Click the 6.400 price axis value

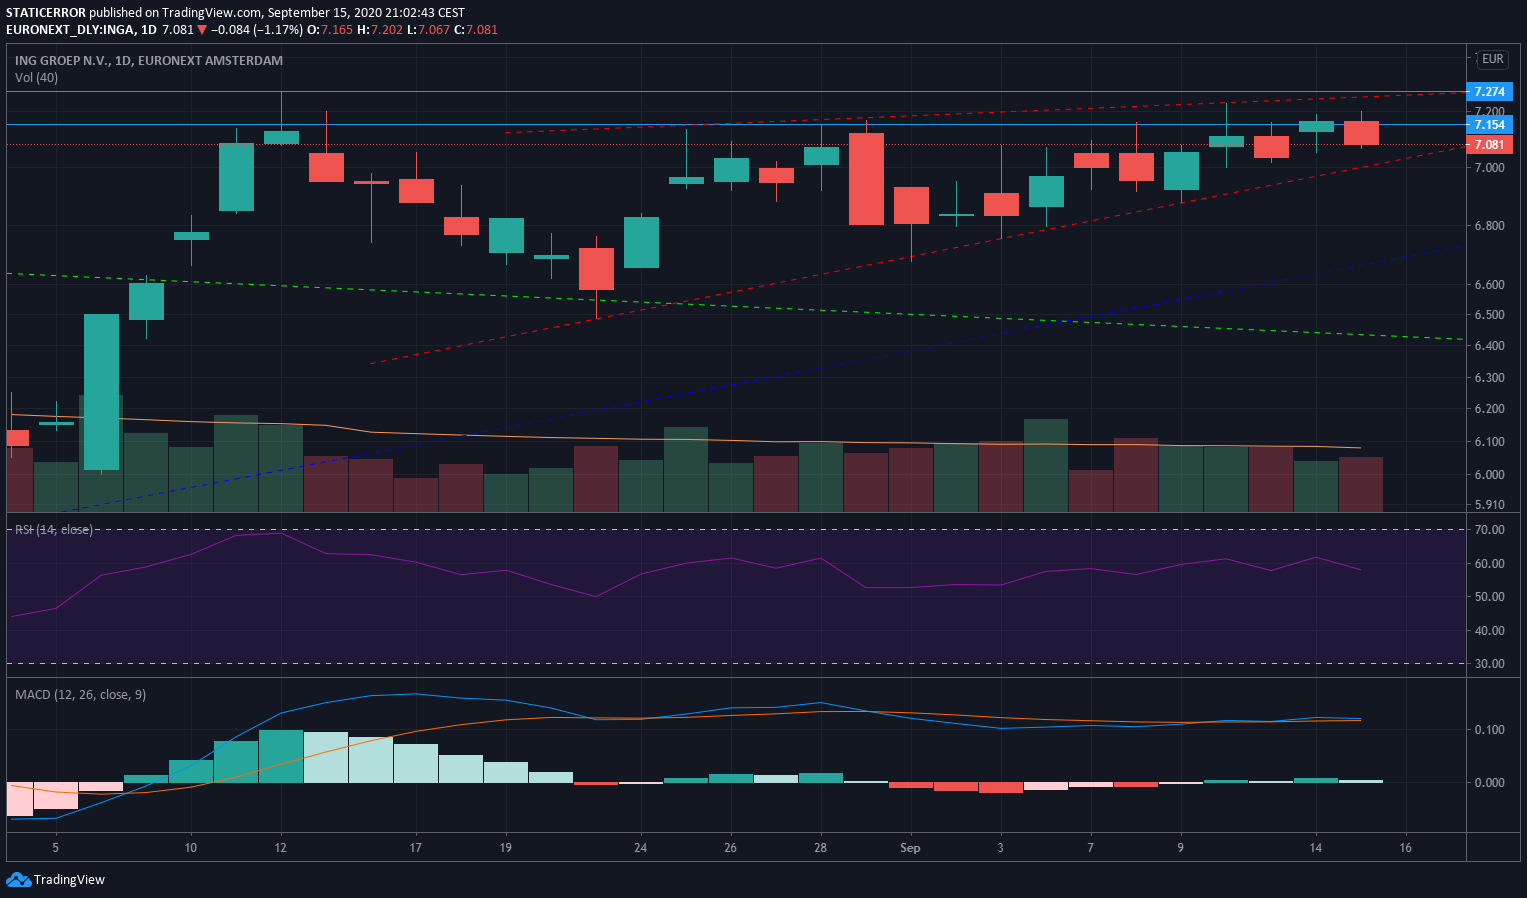pos(1489,346)
